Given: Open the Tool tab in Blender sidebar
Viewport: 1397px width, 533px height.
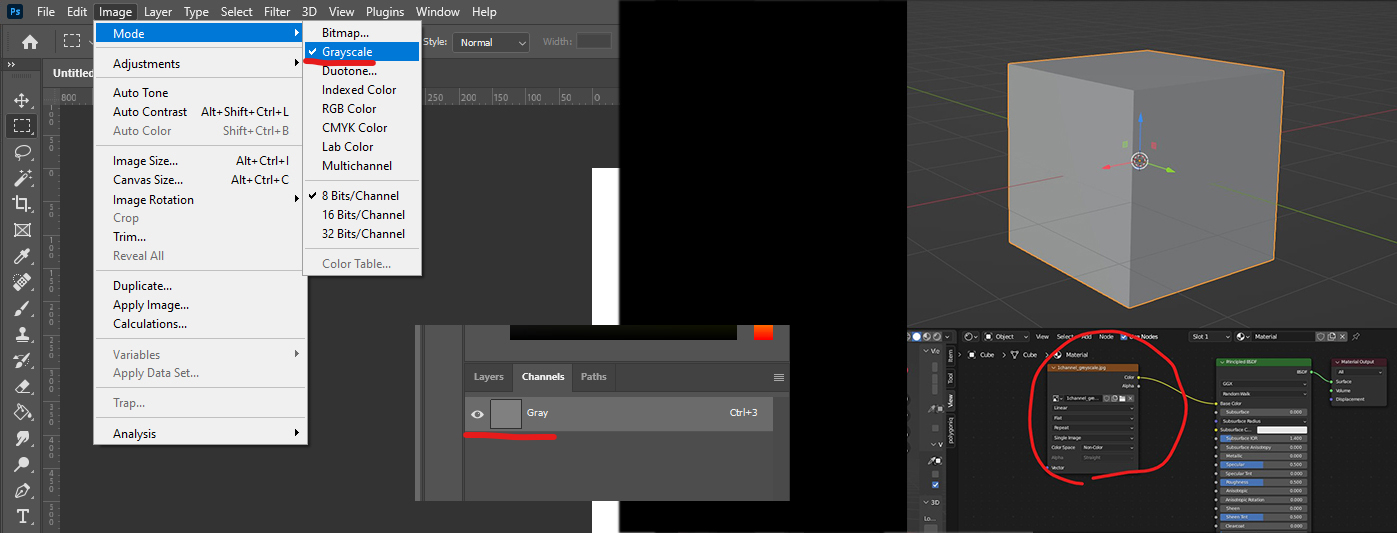Looking at the screenshot, I should click(x=950, y=378).
